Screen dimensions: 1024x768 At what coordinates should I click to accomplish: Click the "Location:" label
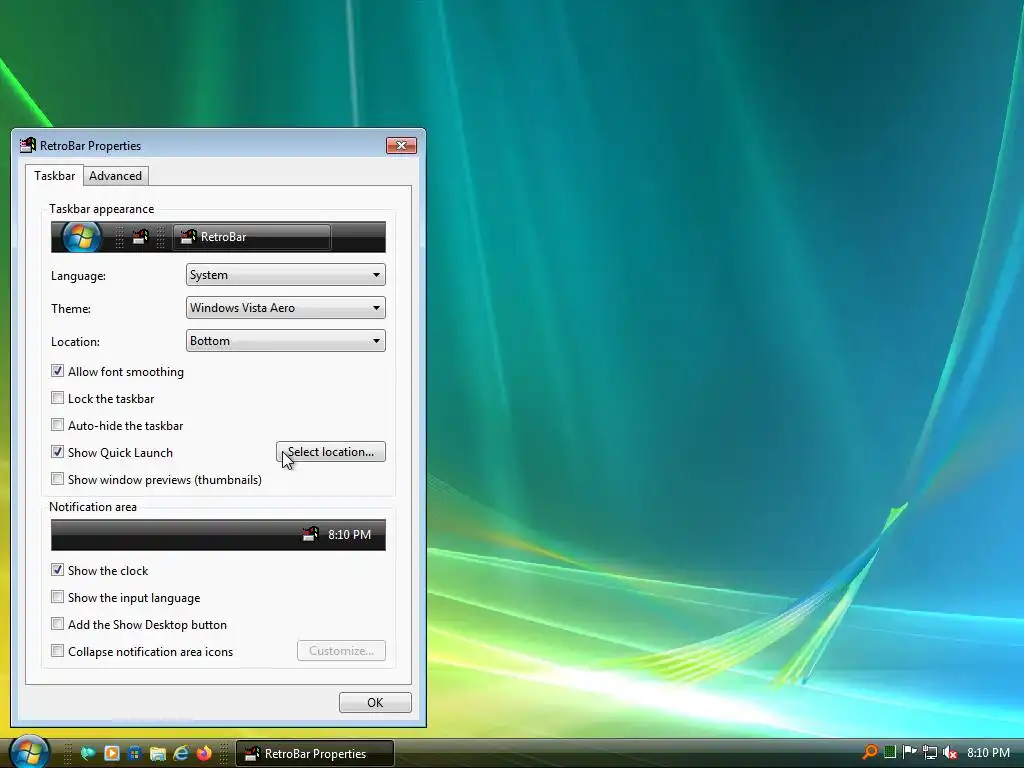[x=75, y=342]
